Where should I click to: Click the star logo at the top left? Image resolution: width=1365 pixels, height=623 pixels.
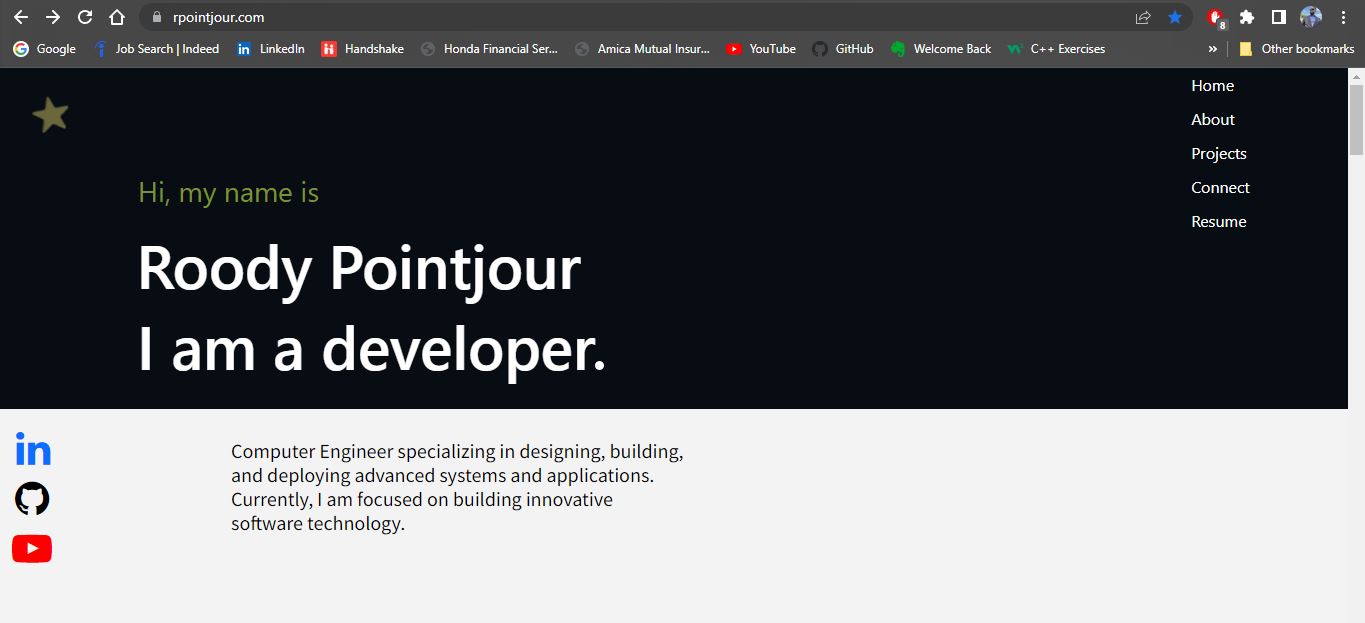(50, 113)
